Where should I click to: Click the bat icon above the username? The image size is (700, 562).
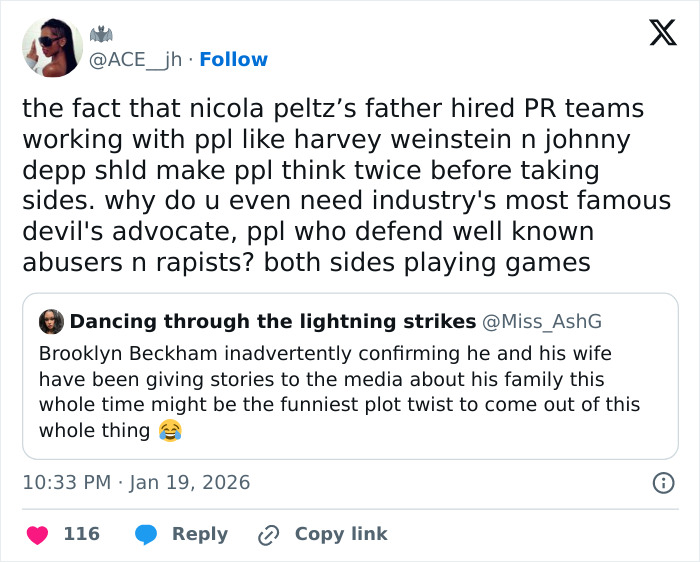101,36
